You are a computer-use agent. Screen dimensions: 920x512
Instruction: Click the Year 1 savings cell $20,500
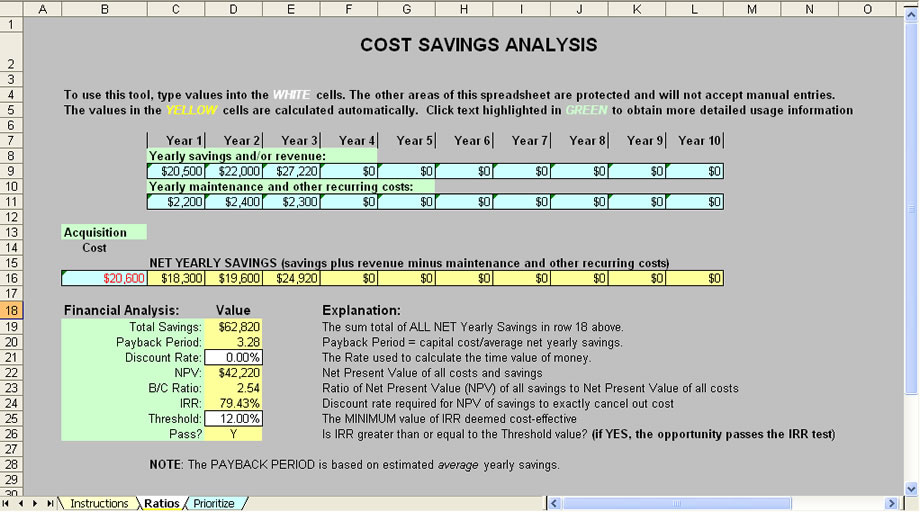pos(176,171)
